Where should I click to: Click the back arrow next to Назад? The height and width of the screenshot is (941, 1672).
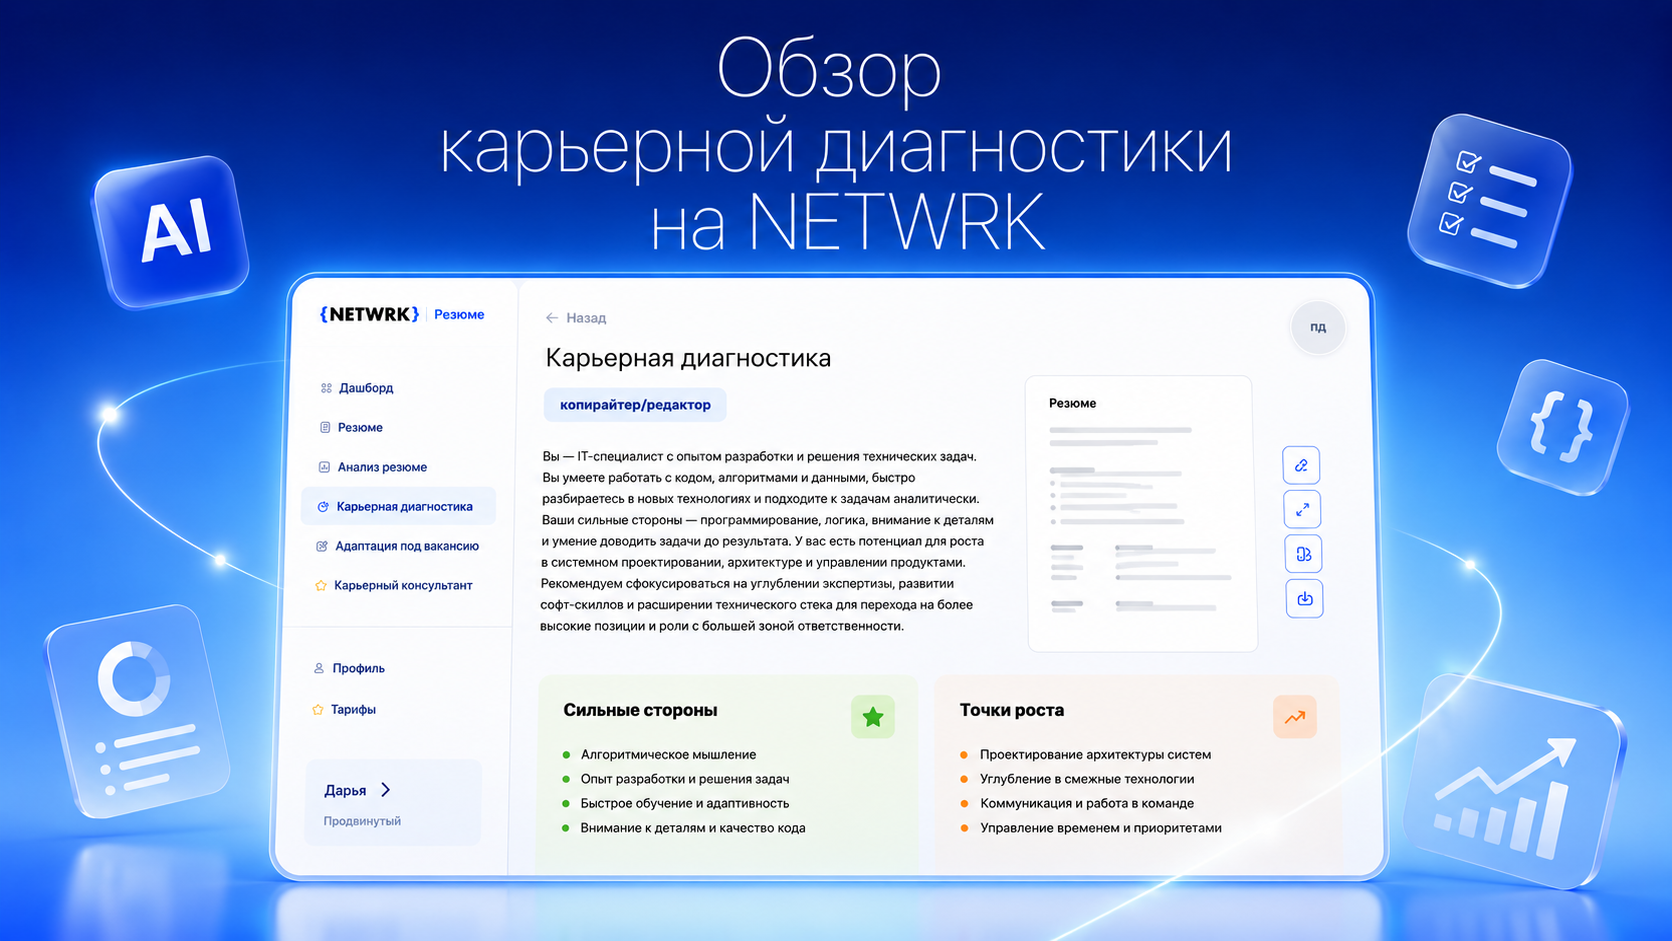(552, 318)
